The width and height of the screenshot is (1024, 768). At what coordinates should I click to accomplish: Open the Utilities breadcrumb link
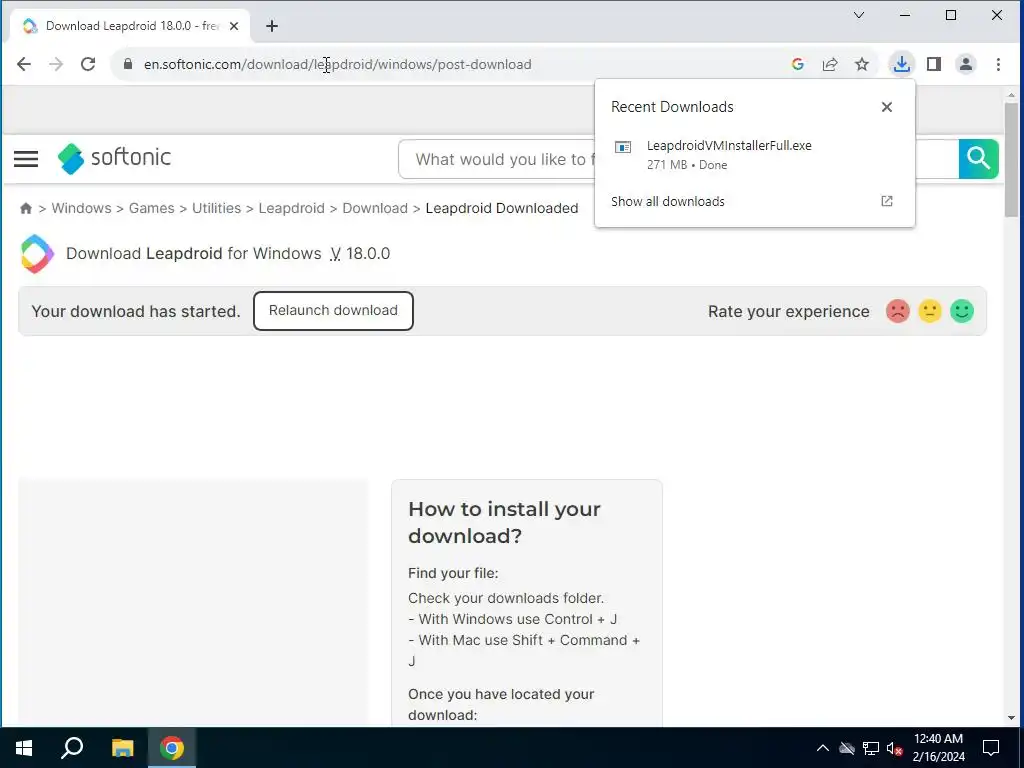pyautogui.click(x=216, y=208)
